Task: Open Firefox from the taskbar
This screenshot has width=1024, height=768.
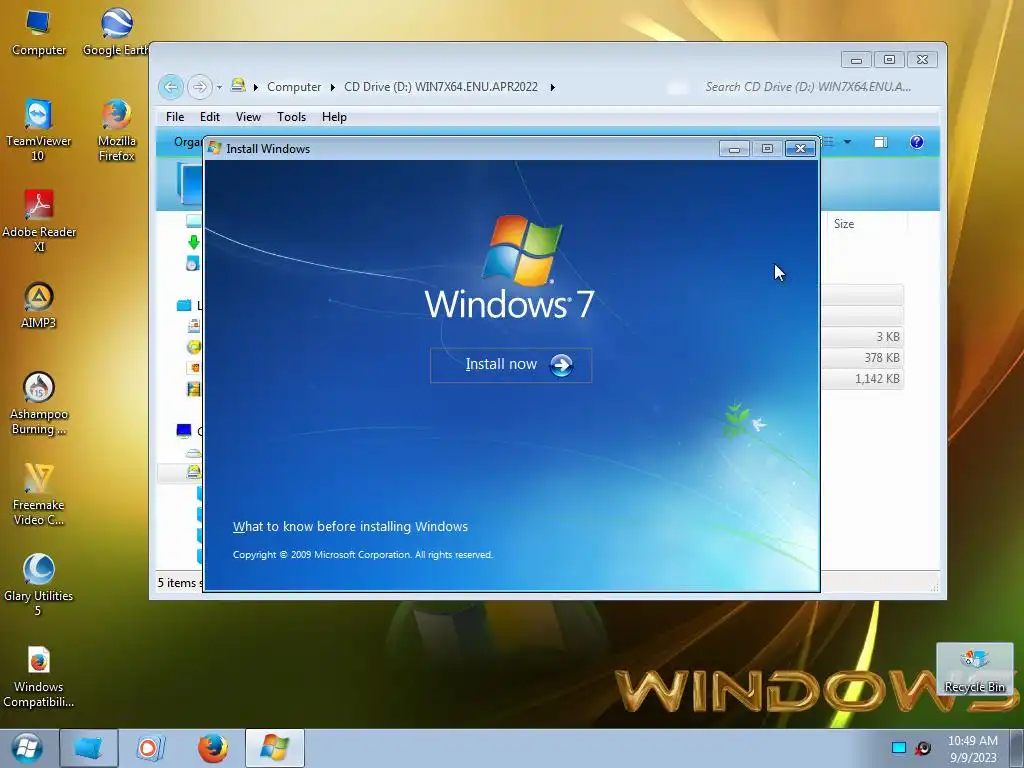Action: coord(213,748)
